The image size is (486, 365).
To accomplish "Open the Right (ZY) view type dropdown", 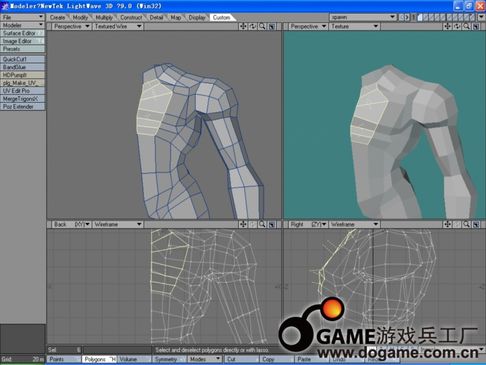I will [308, 224].
